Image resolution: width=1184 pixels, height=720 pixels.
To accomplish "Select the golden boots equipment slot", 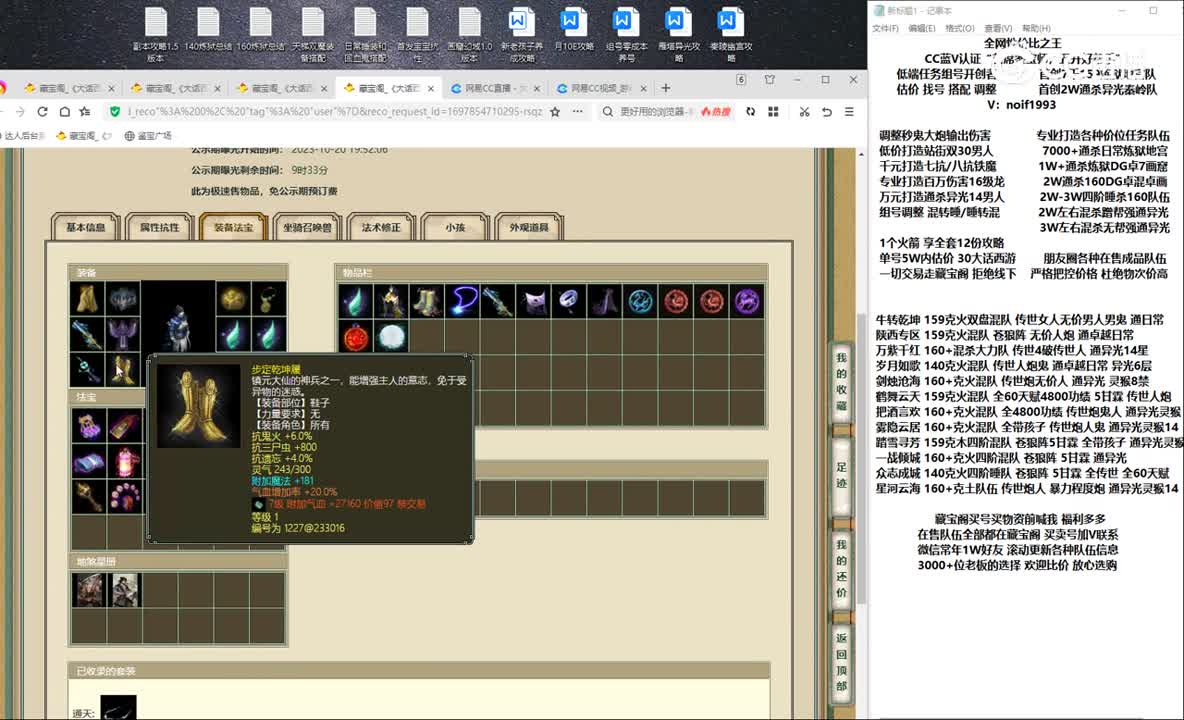I will pyautogui.click(x=123, y=370).
